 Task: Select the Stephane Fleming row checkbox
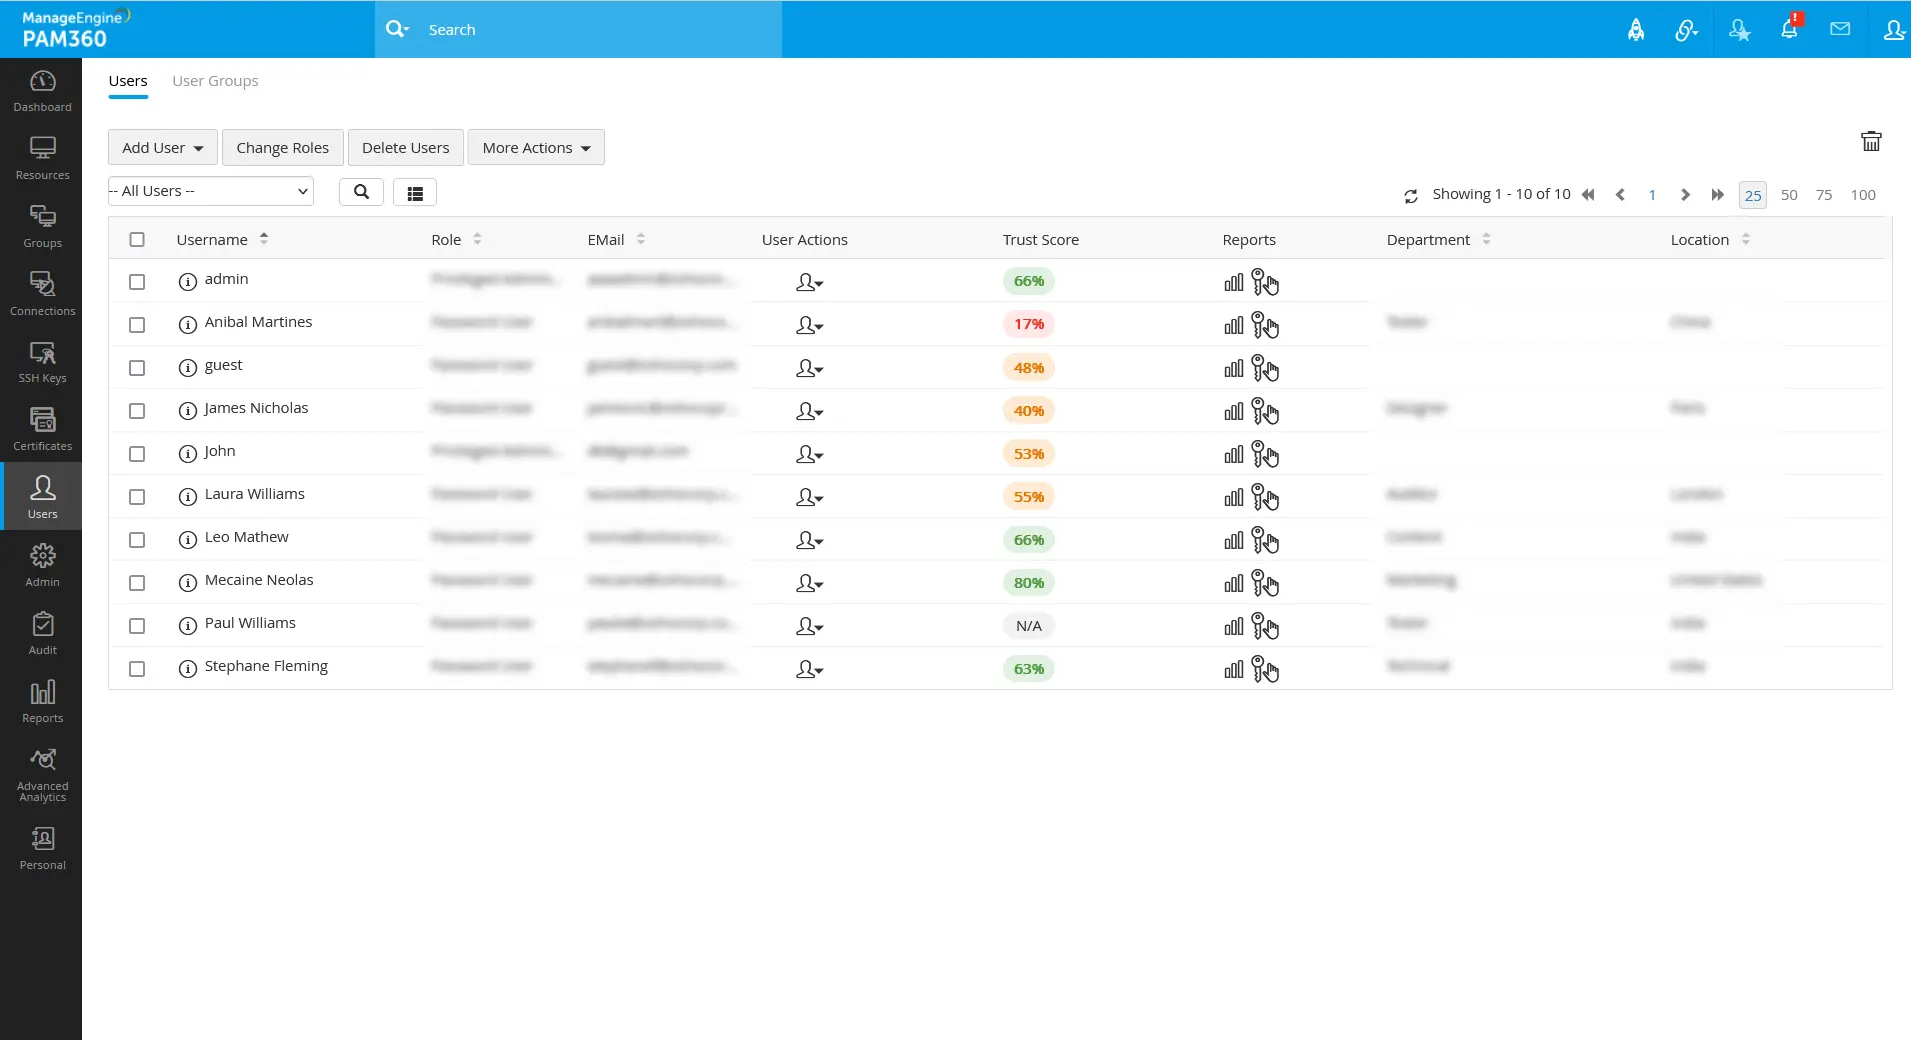[x=137, y=669]
